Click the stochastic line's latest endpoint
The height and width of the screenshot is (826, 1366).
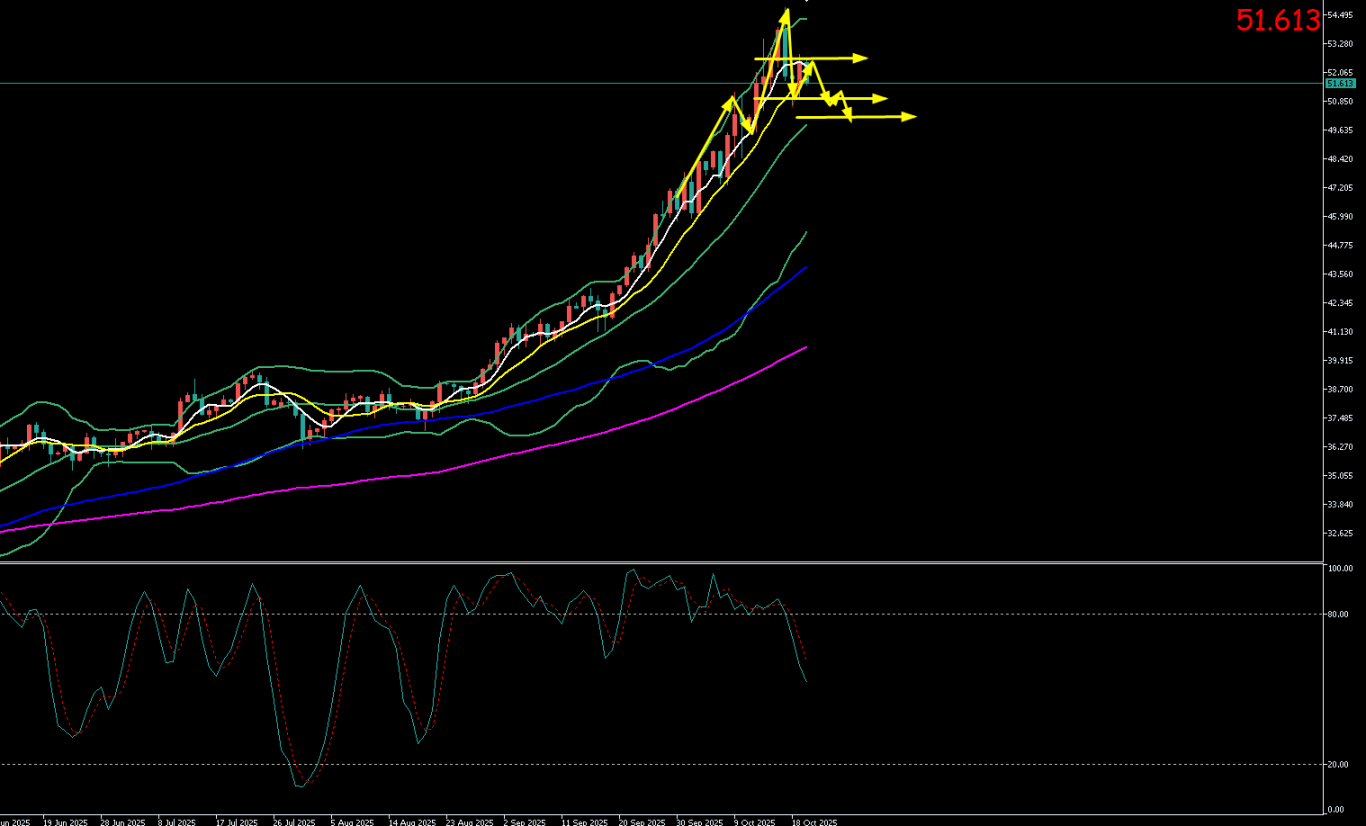(x=806, y=681)
